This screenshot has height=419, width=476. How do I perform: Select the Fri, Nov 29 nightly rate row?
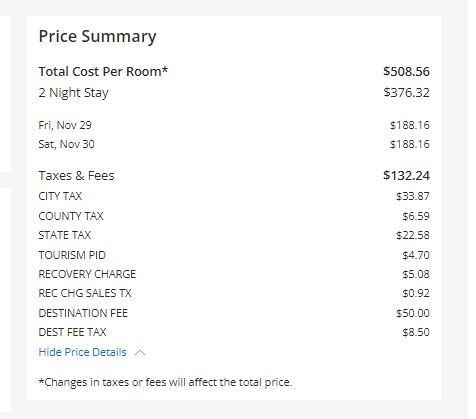coord(234,125)
